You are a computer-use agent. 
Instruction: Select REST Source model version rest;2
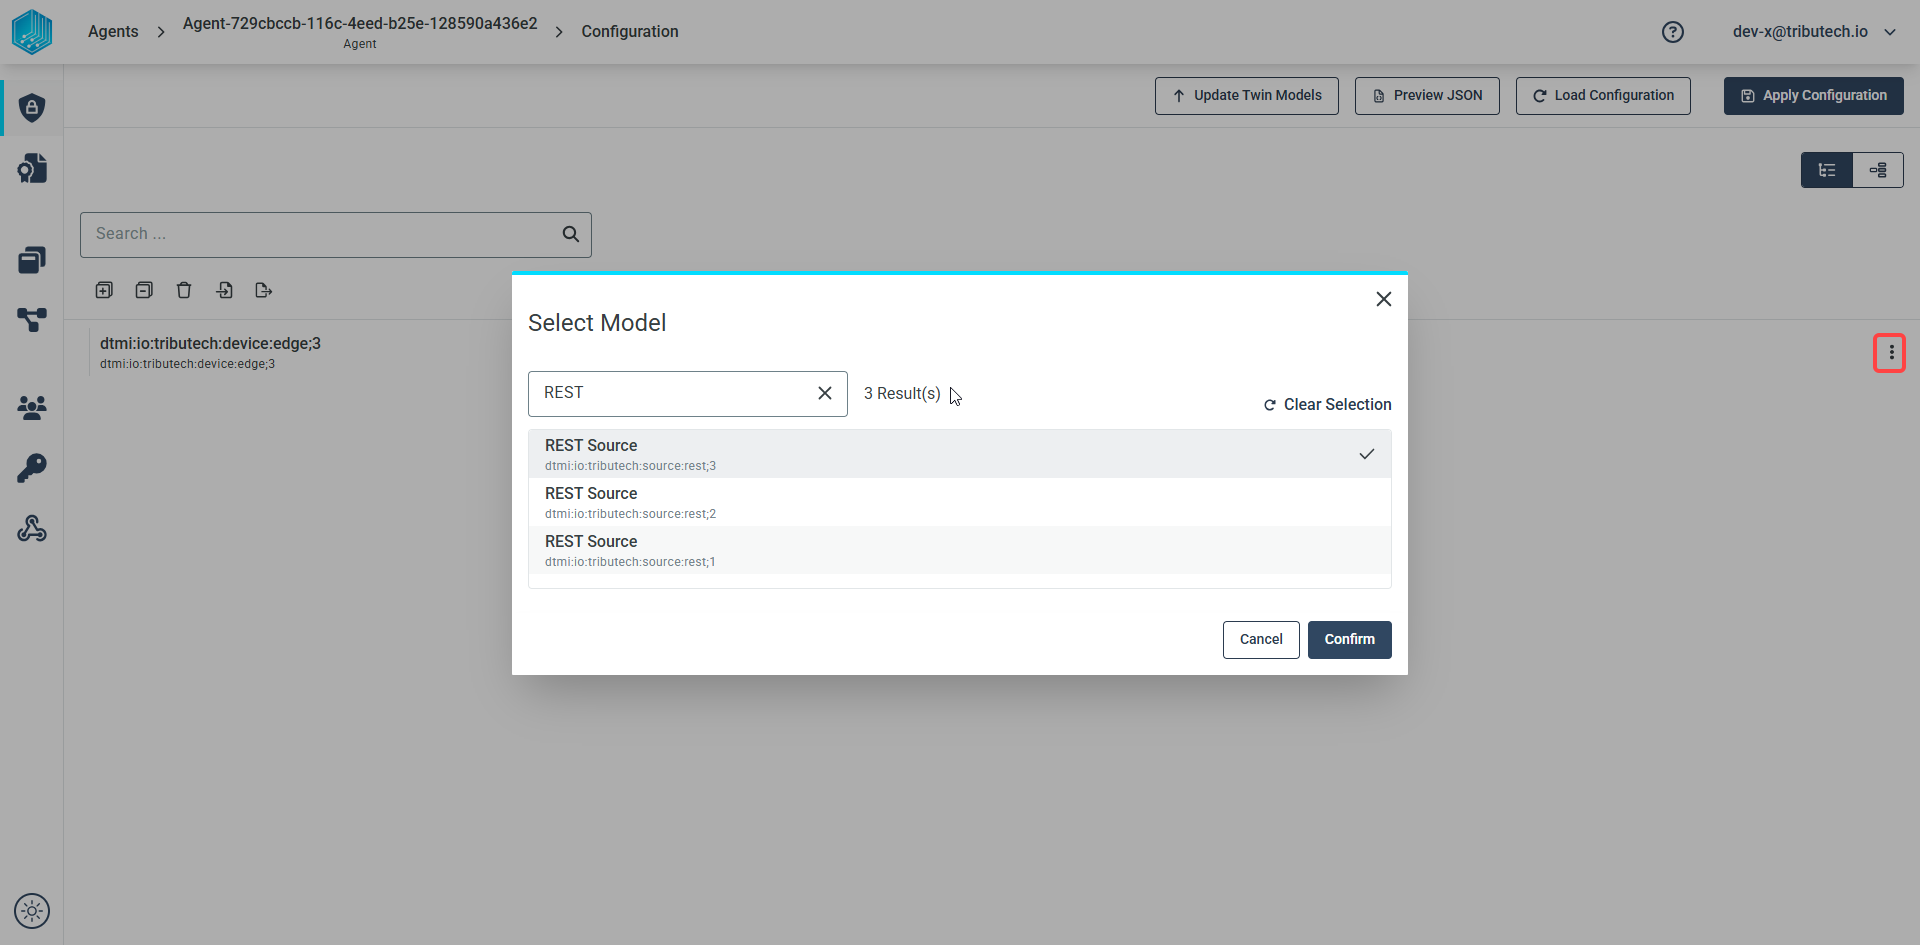(960, 502)
